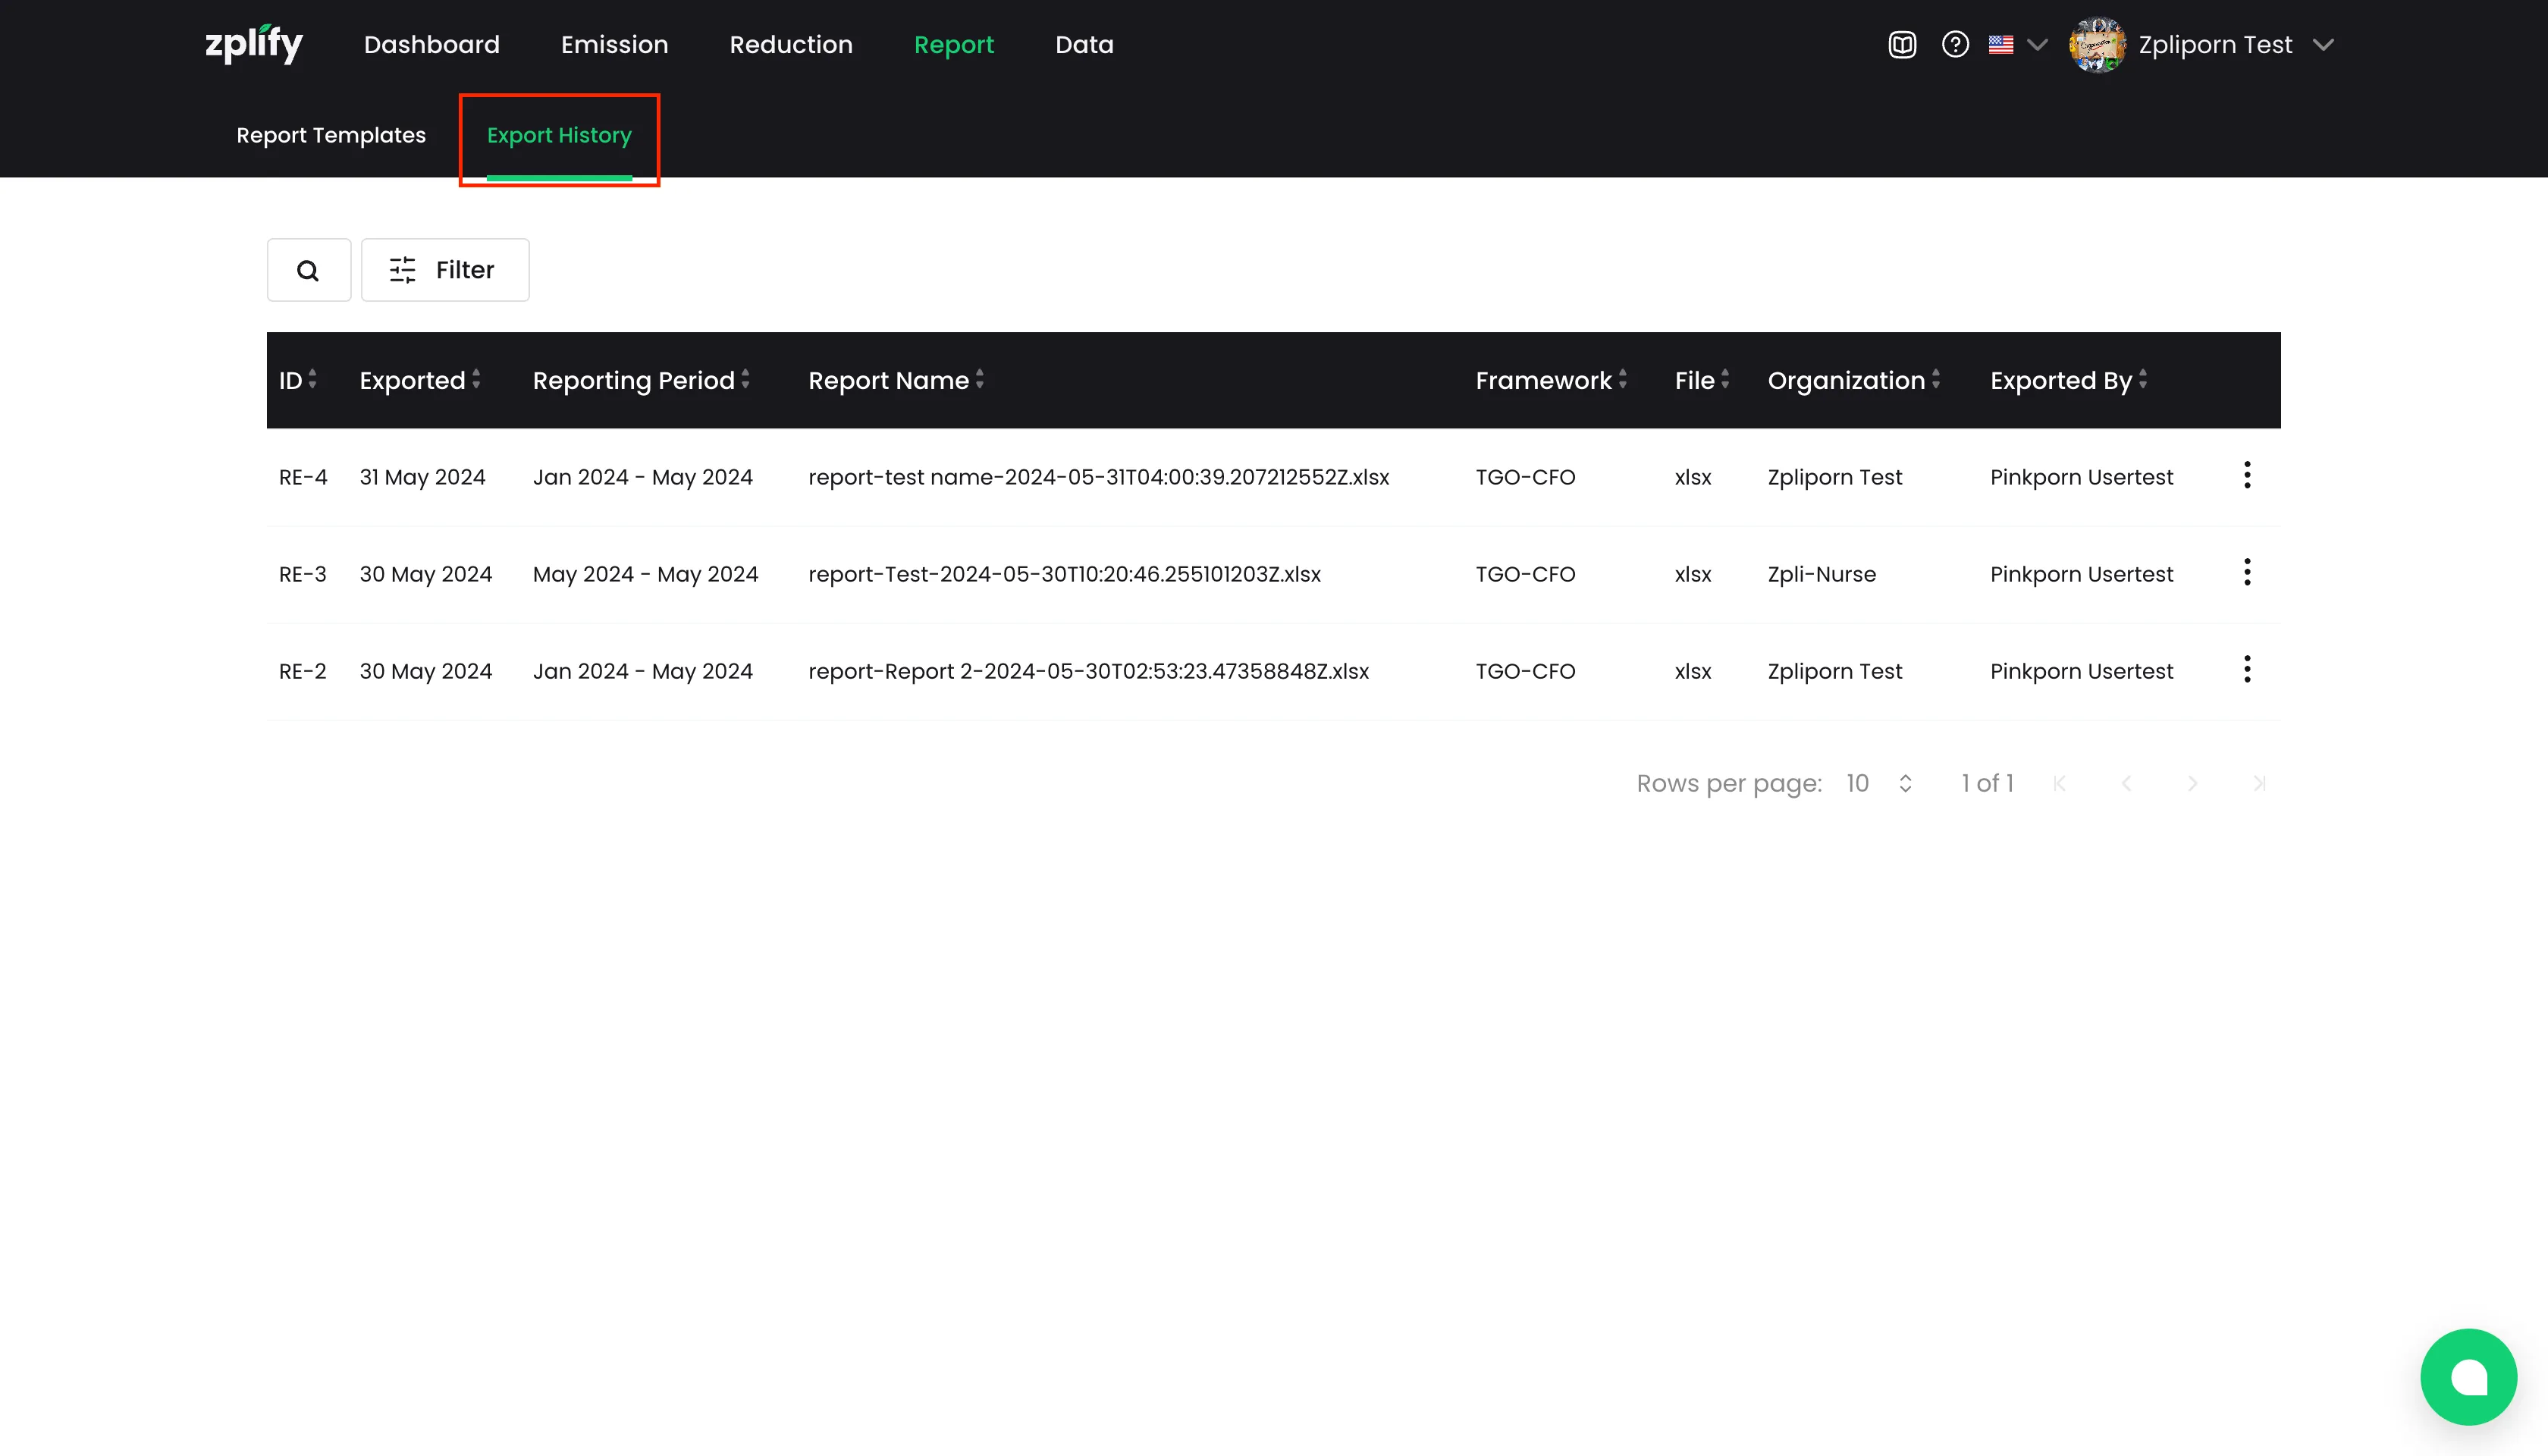This screenshot has width=2548, height=1456.
Task: Click the zplify logo
Action: [253, 44]
